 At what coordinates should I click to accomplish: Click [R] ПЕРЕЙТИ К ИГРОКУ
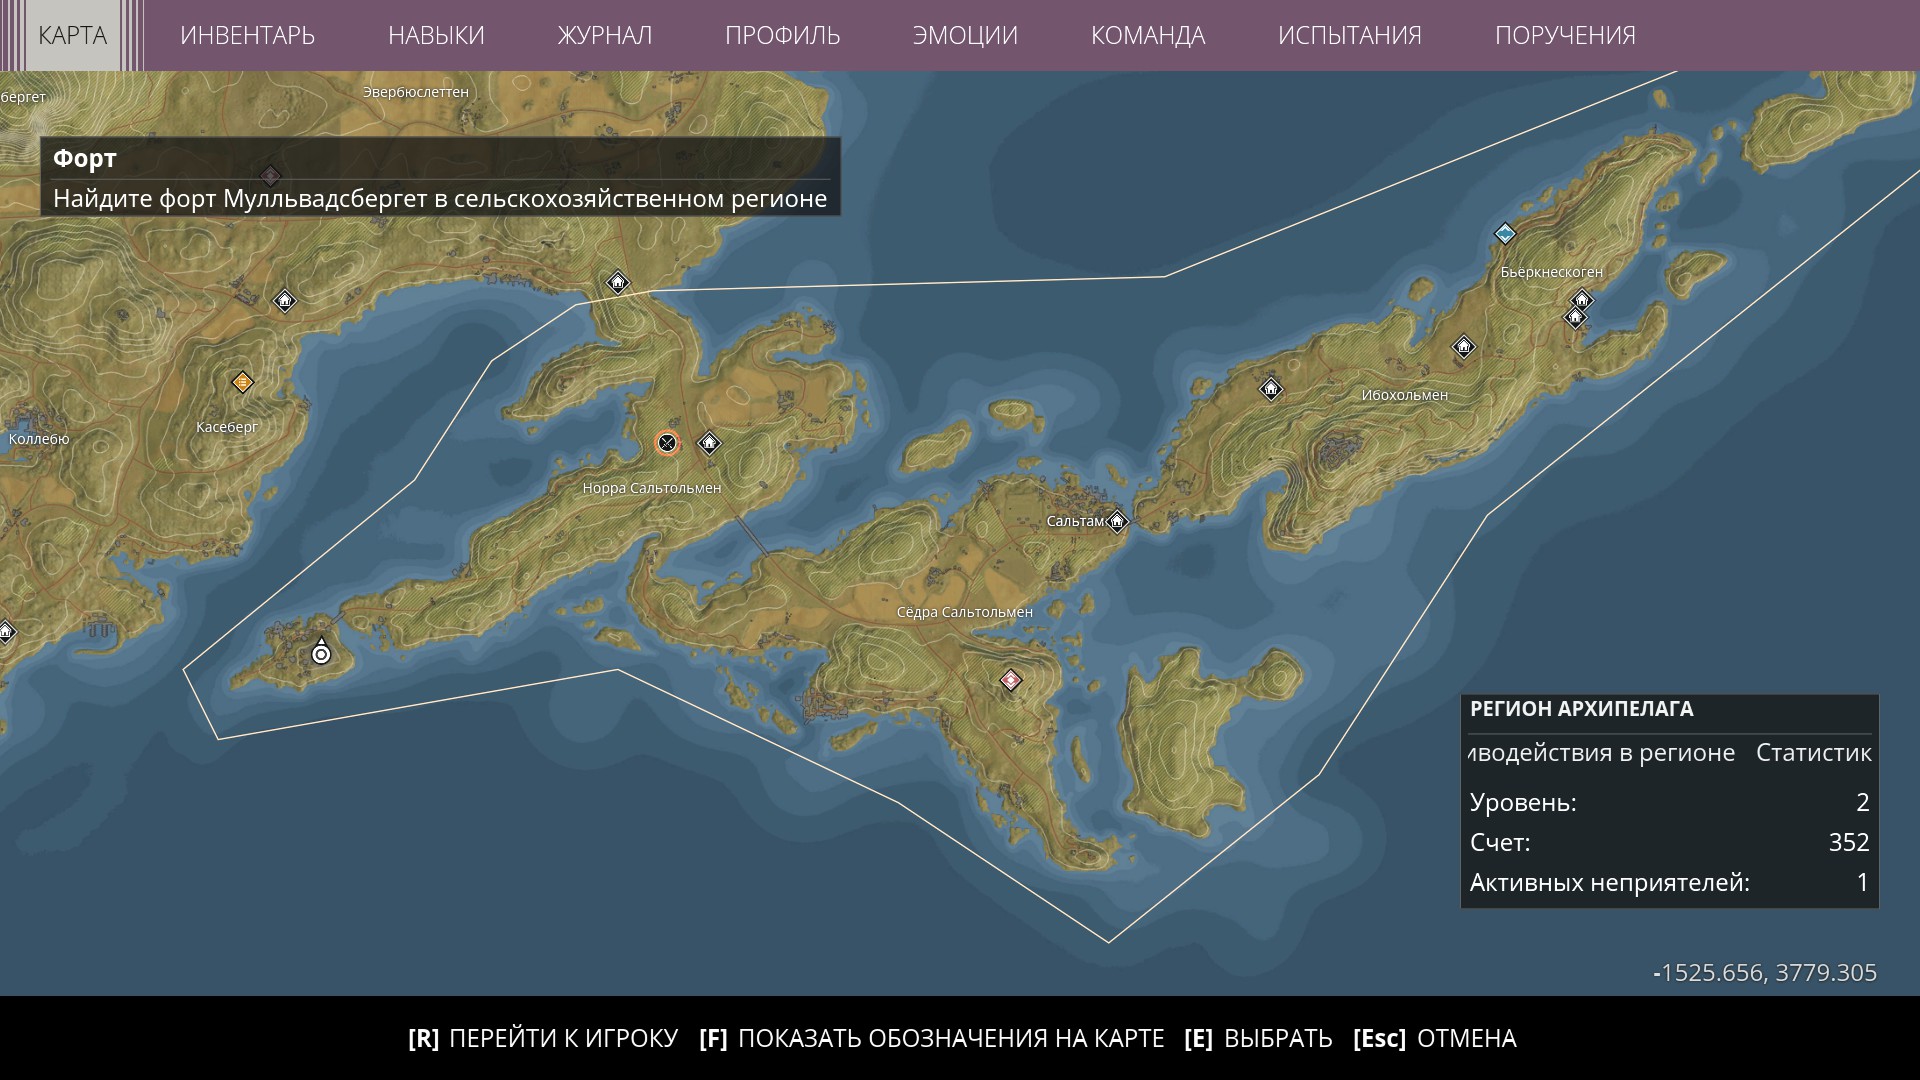[x=543, y=1038]
